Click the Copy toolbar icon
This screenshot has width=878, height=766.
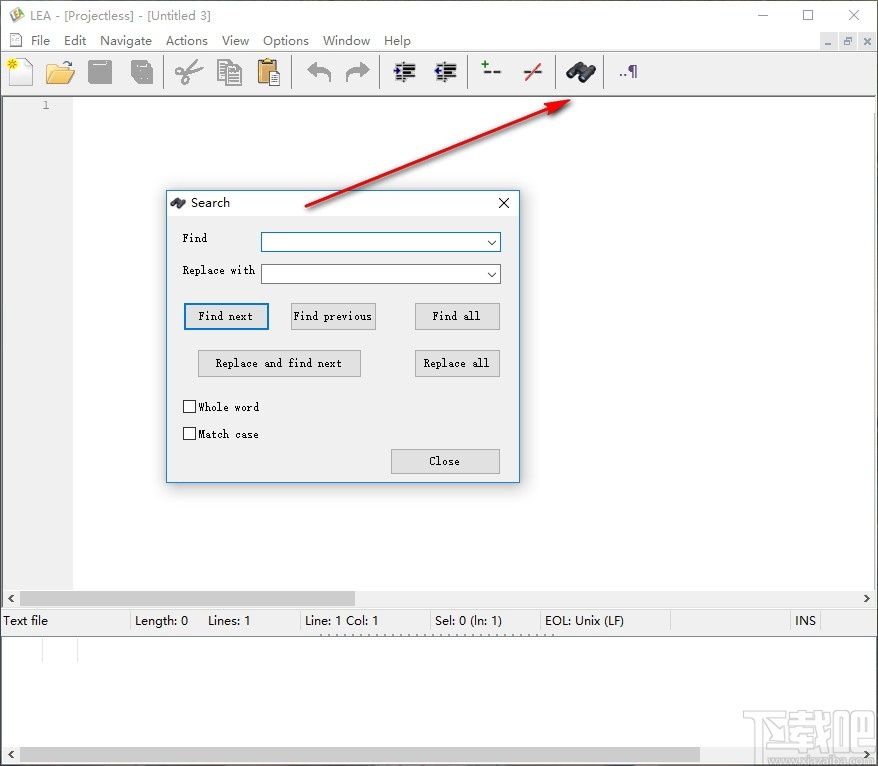point(229,72)
